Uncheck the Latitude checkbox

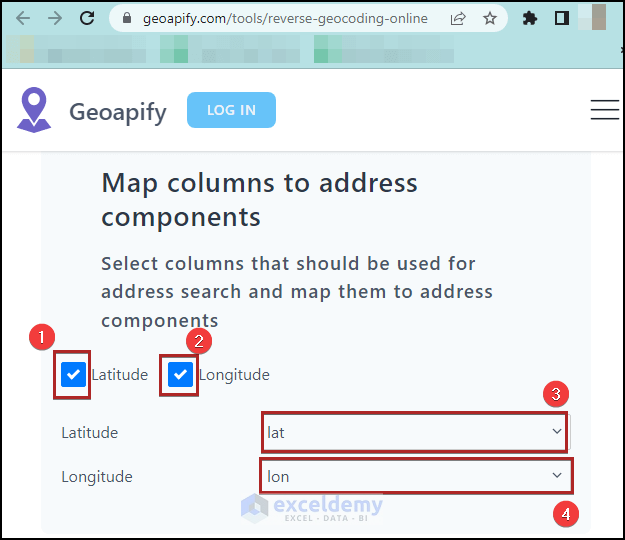(73, 375)
